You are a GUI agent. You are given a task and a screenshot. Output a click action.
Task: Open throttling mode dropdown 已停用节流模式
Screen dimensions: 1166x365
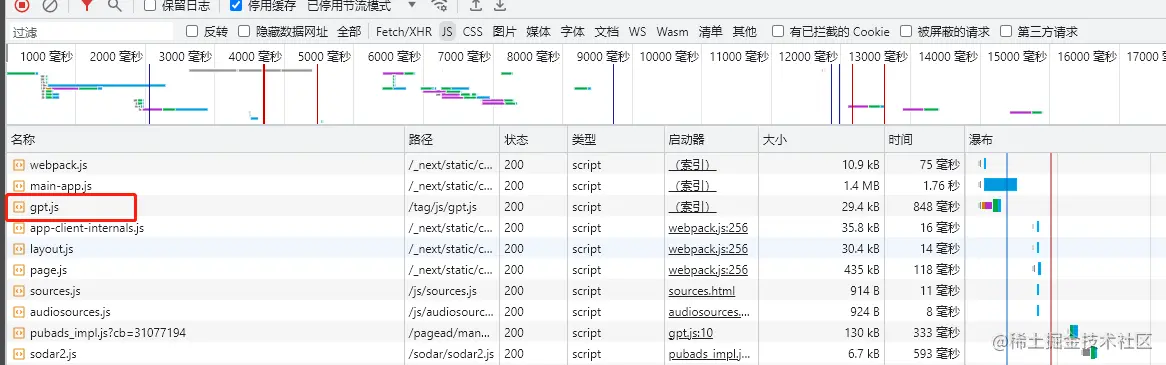361,5
